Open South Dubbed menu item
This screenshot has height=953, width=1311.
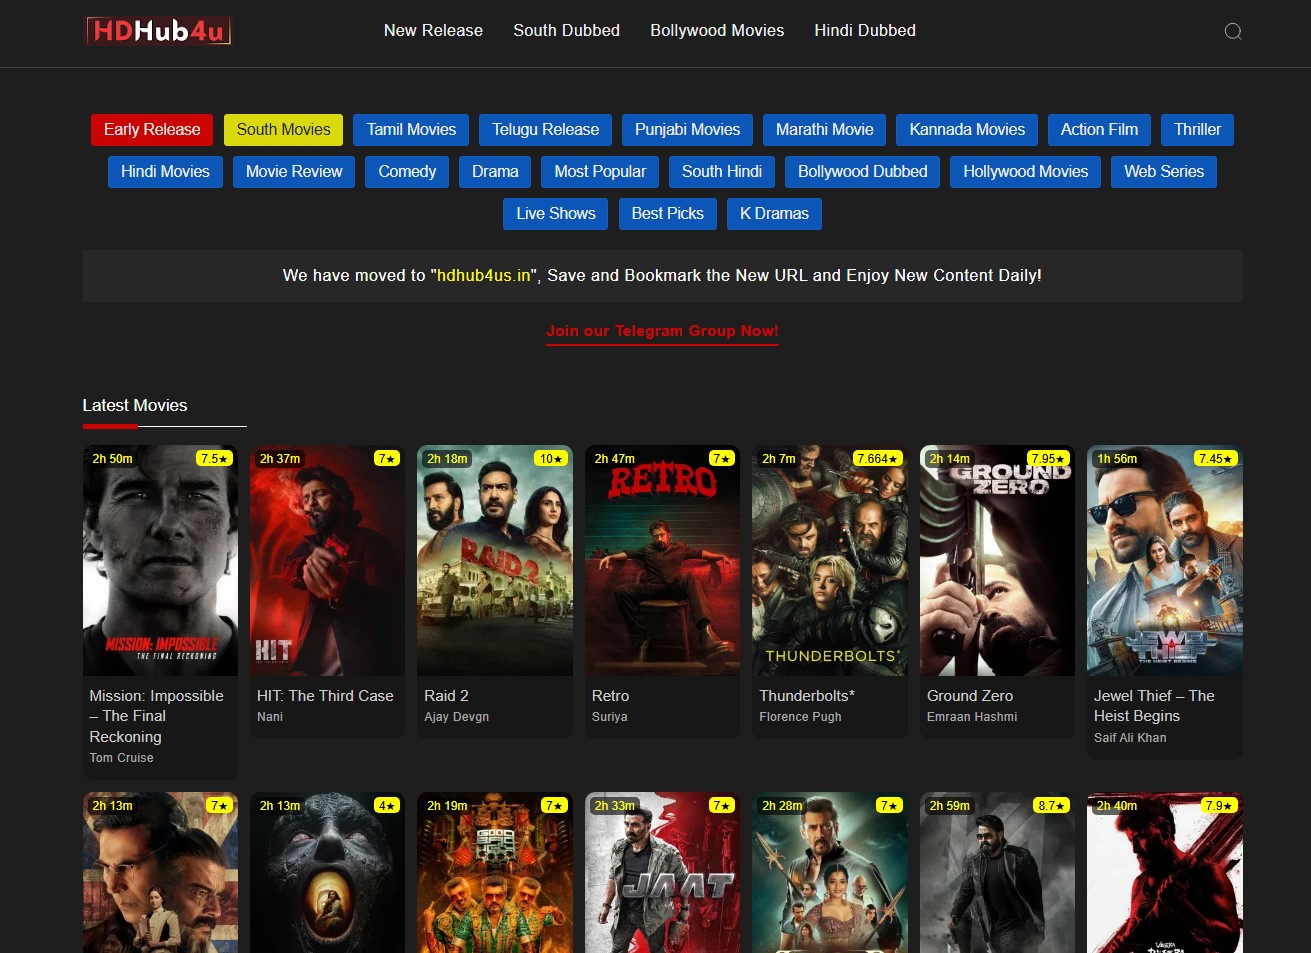click(x=566, y=31)
